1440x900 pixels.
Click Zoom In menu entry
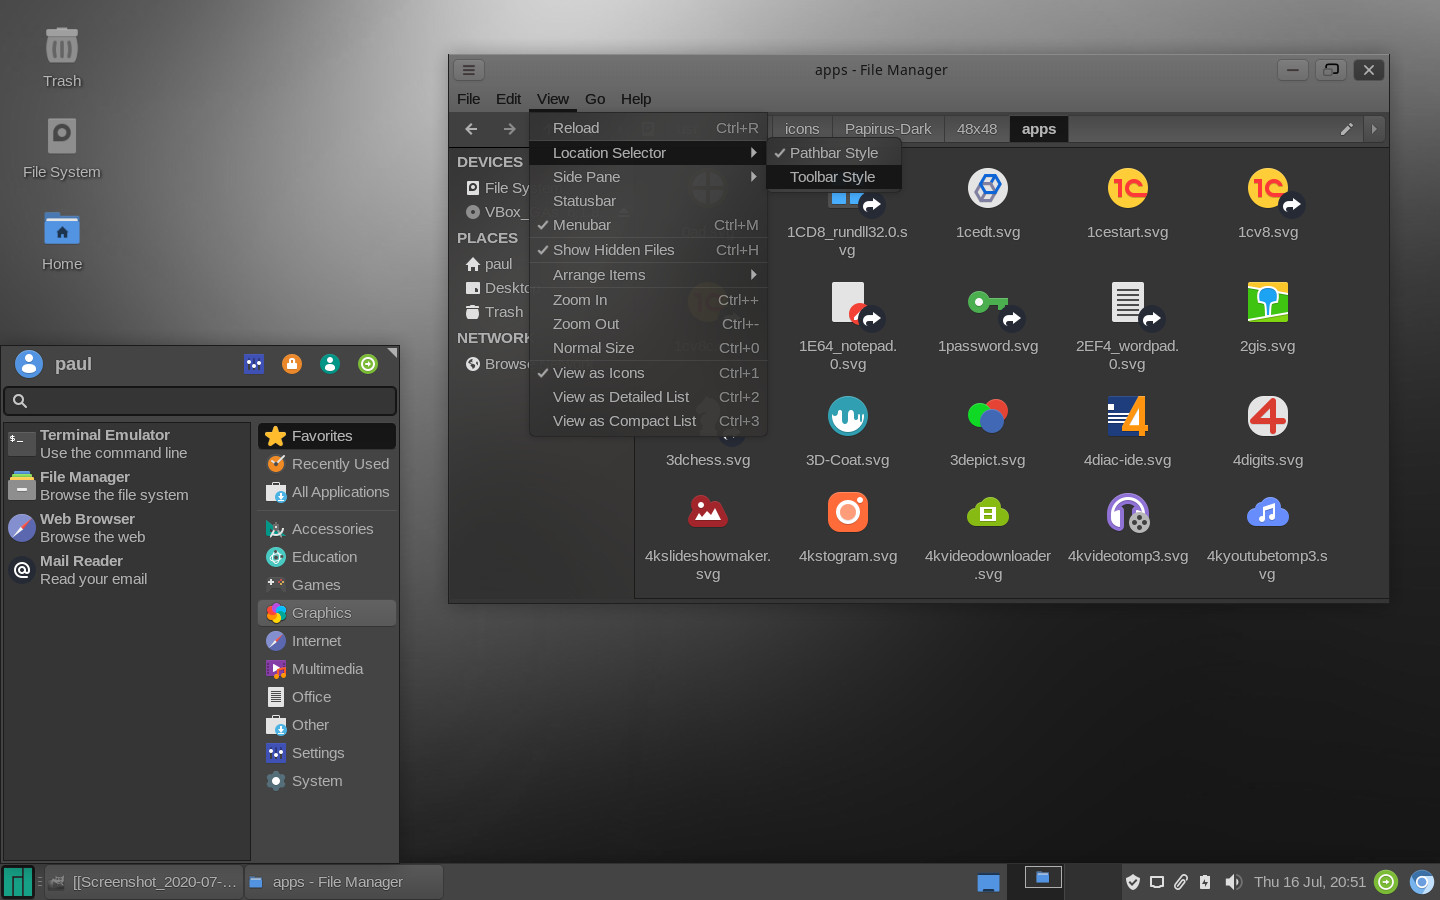click(x=648, y=300)
